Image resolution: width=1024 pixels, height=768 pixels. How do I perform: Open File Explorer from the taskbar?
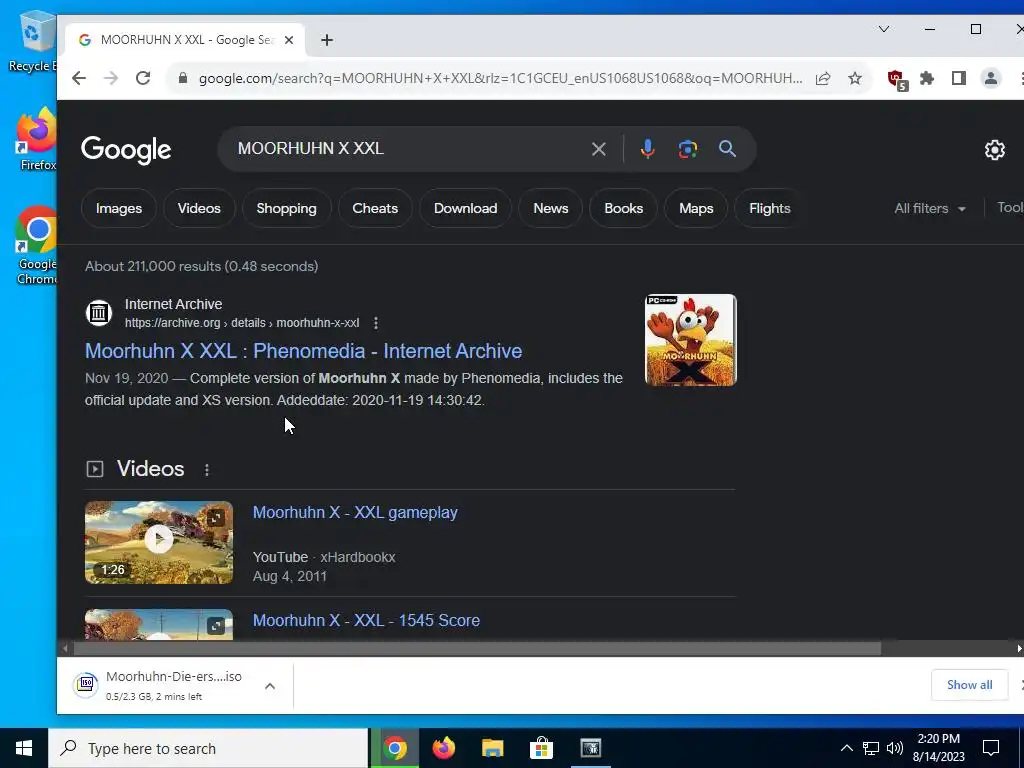pyautogui.click(x=492, y=748)
